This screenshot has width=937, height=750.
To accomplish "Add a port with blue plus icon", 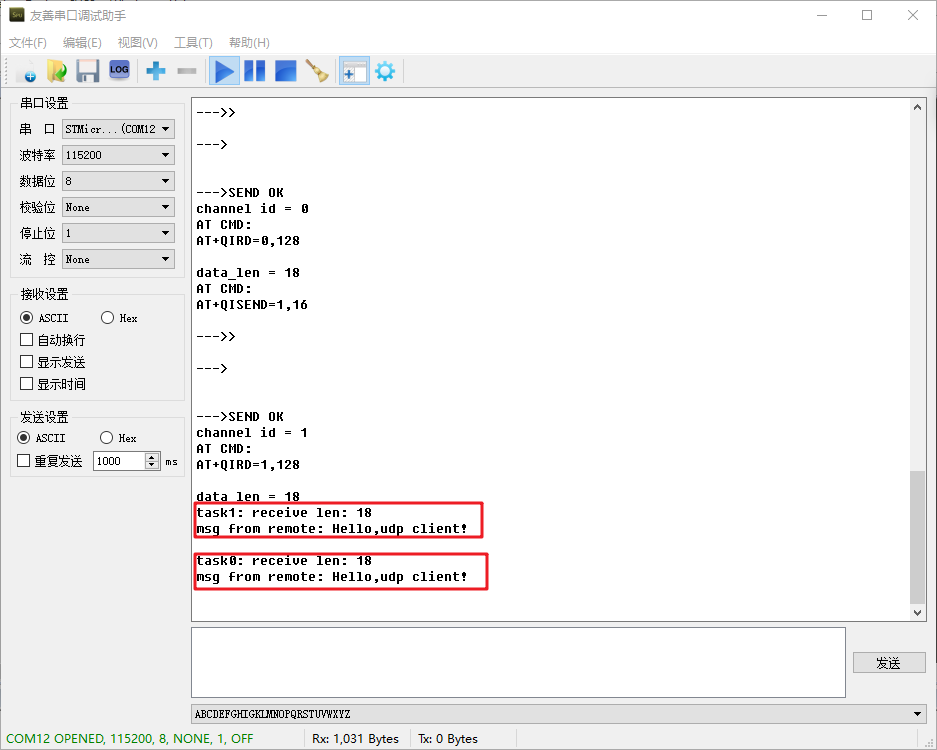I will pyautogui.click(x=155, y=71).
